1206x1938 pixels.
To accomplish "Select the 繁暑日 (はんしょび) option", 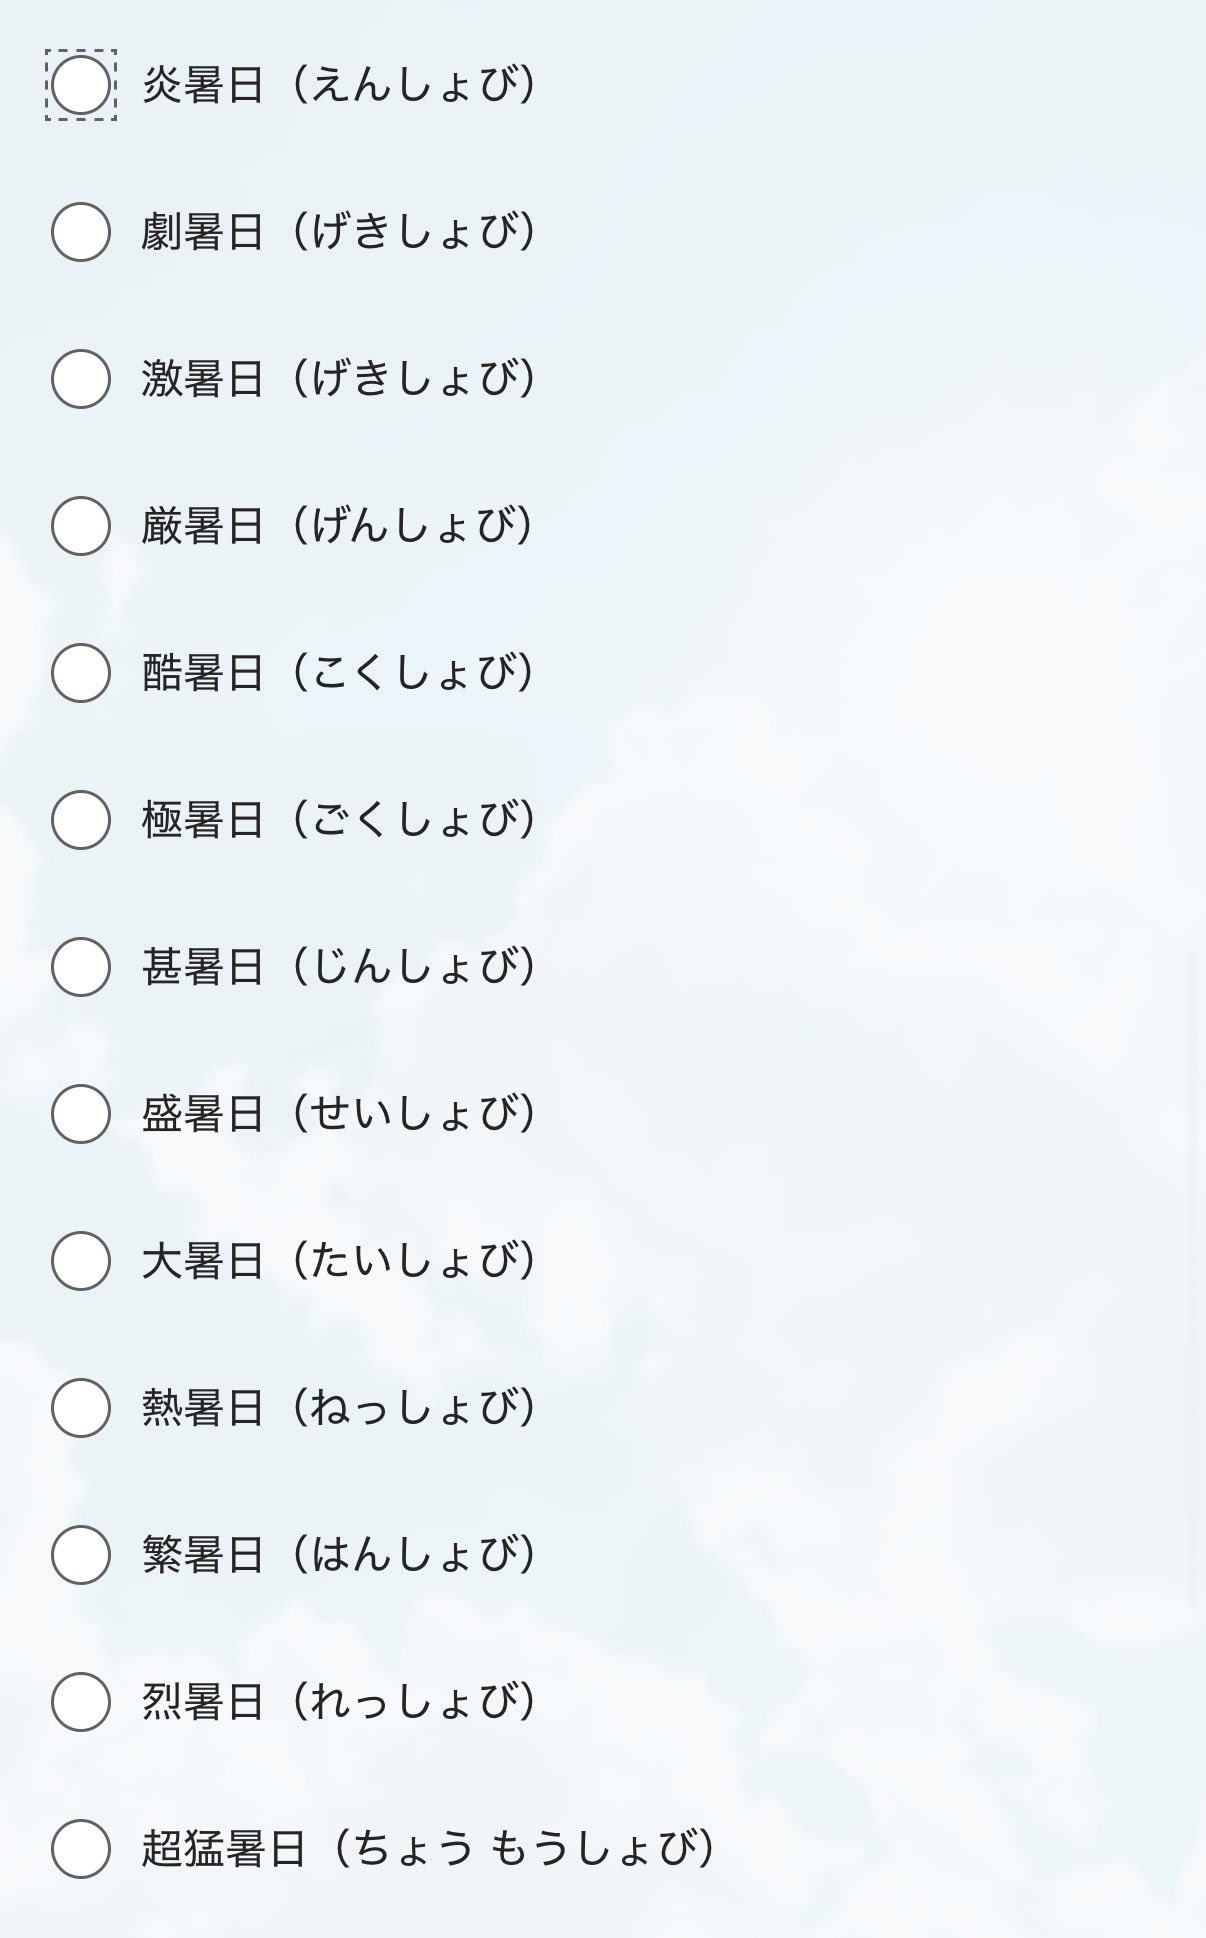I will [80, 1555].
